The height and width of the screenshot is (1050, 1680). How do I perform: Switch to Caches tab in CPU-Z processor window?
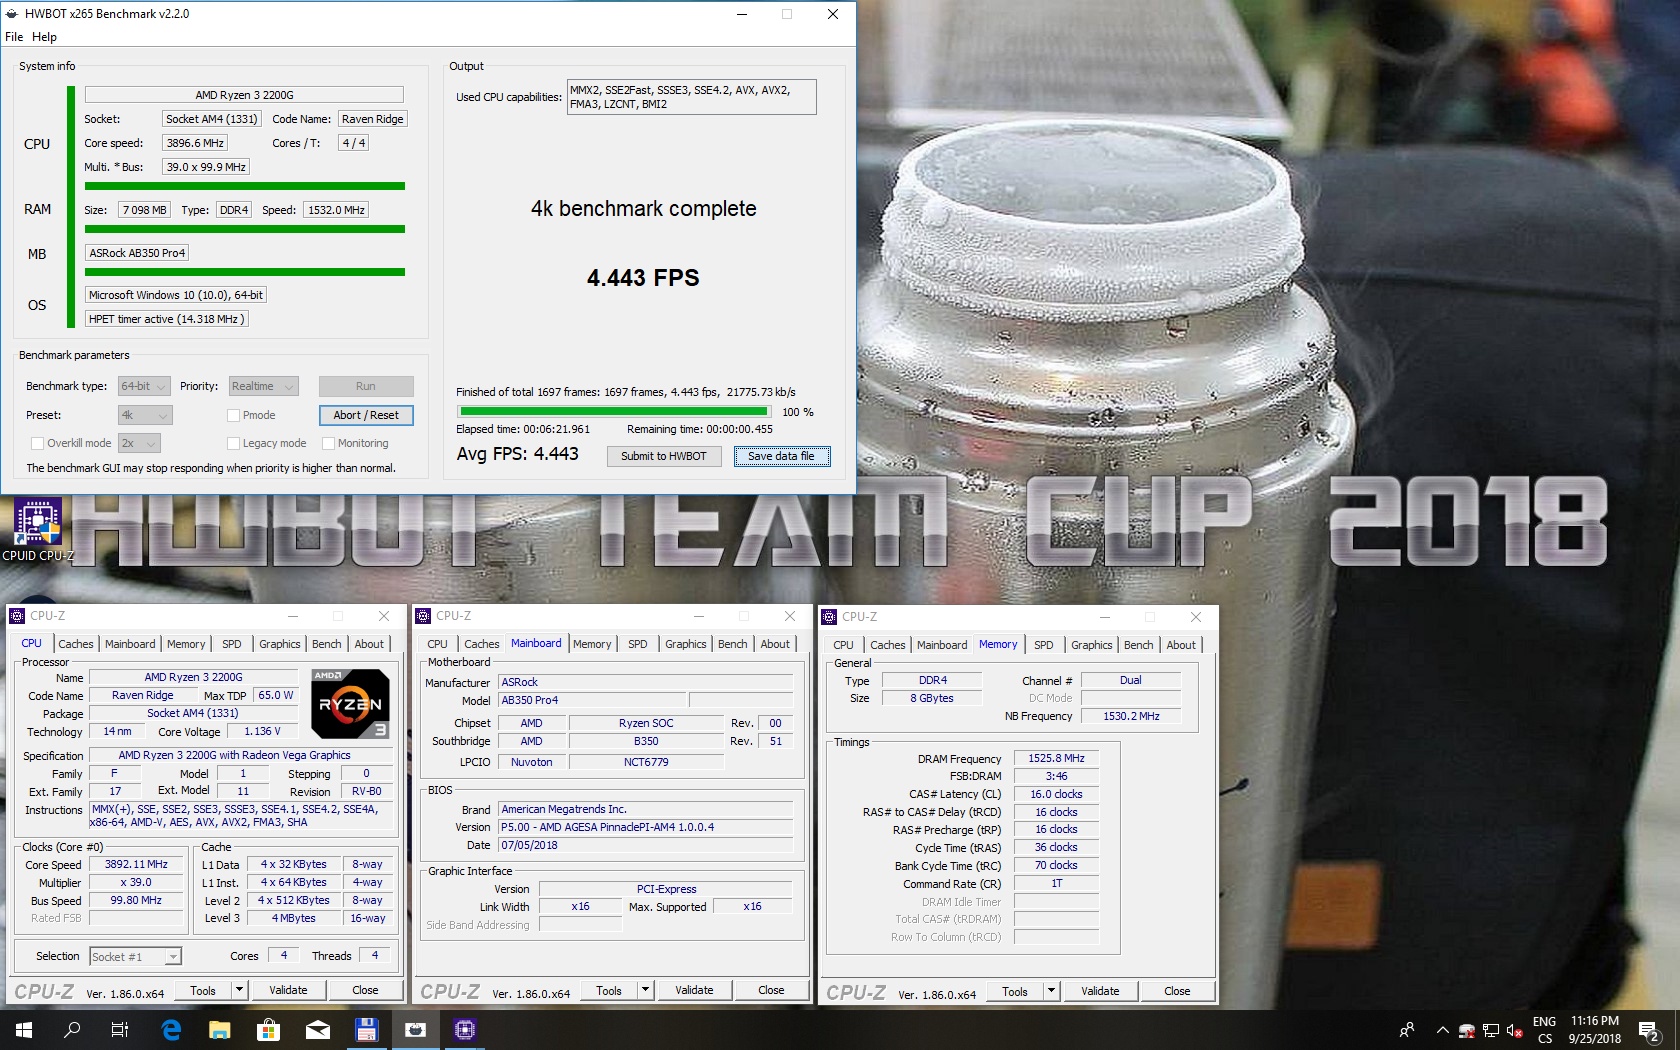[x=76, y=644]
